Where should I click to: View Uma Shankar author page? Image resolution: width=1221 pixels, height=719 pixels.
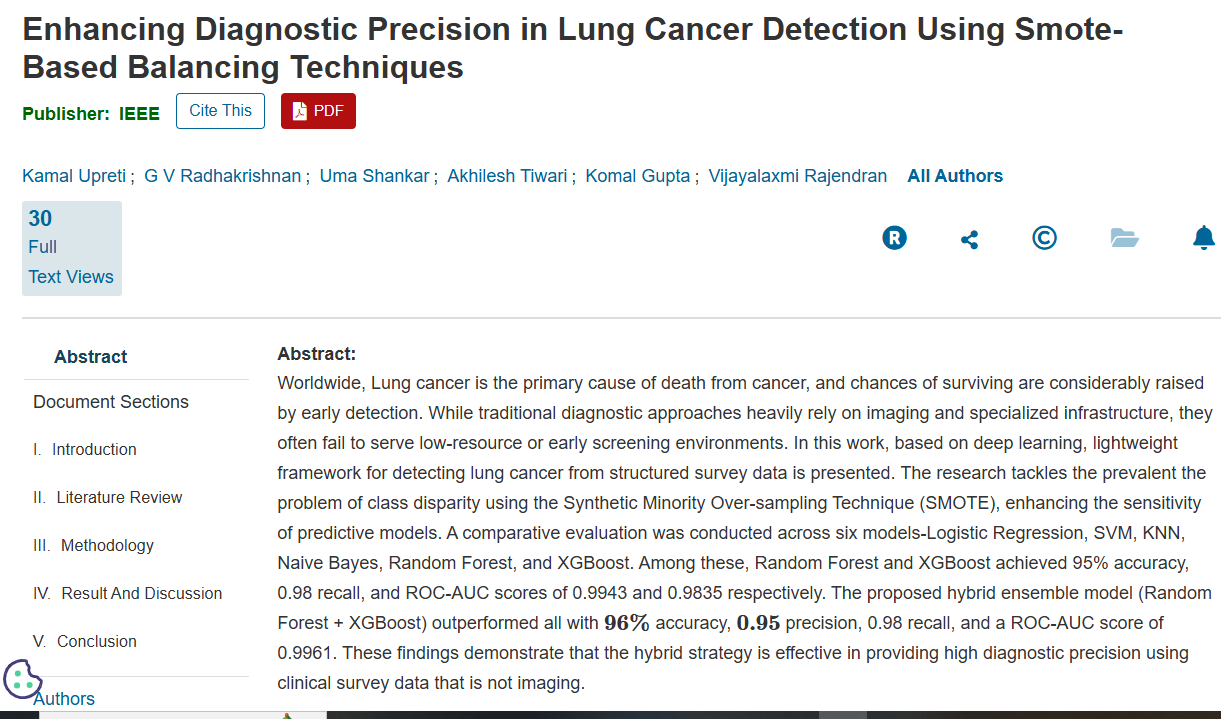(x=374, y=176)
